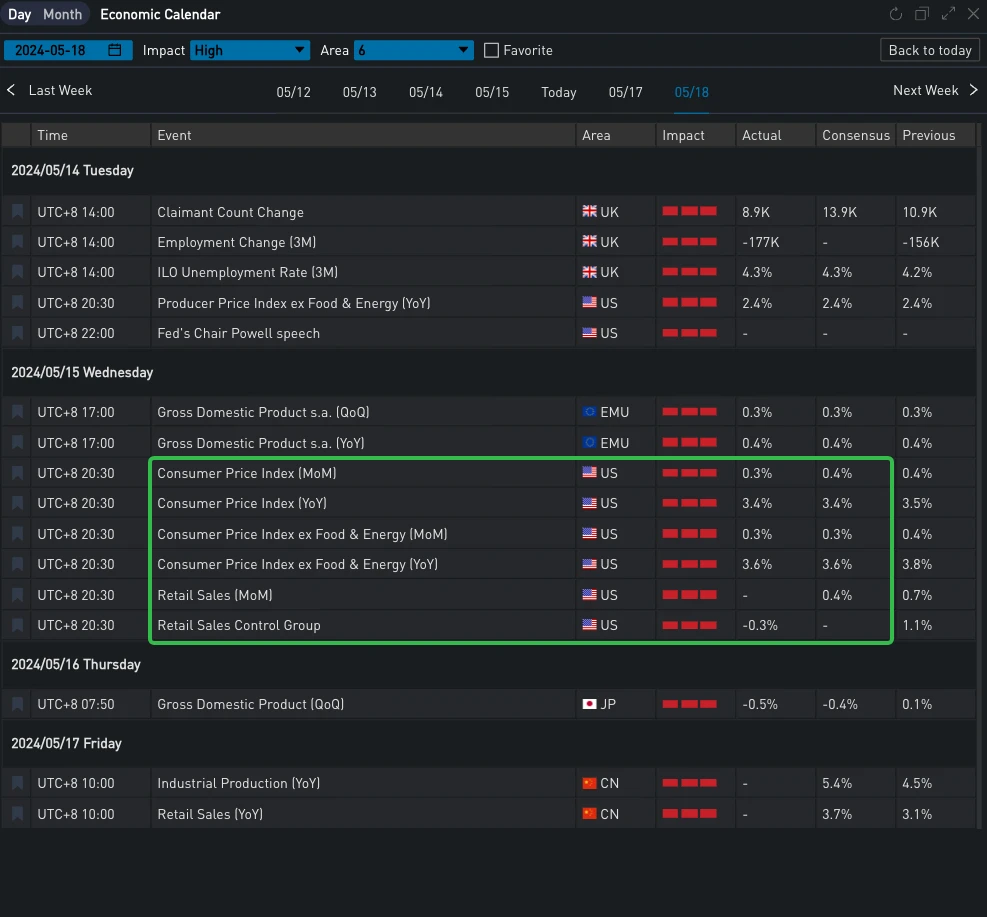The image size is (987, 917).
Task: Switch to Month view
Action: pyautogui.click(x=62, y=15)
